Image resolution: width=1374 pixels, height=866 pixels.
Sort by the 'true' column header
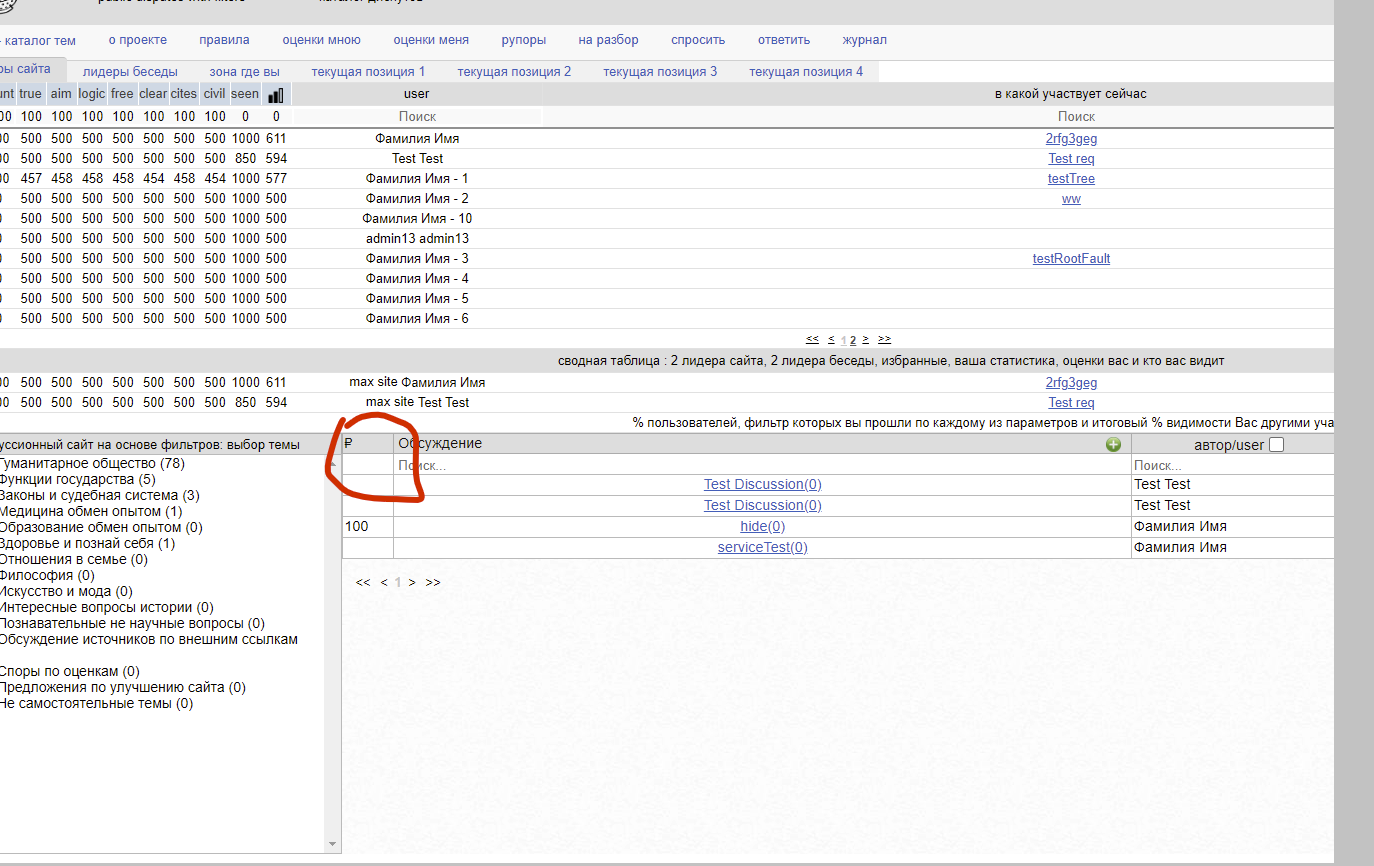pyautogui.click(x=31, y=94)
